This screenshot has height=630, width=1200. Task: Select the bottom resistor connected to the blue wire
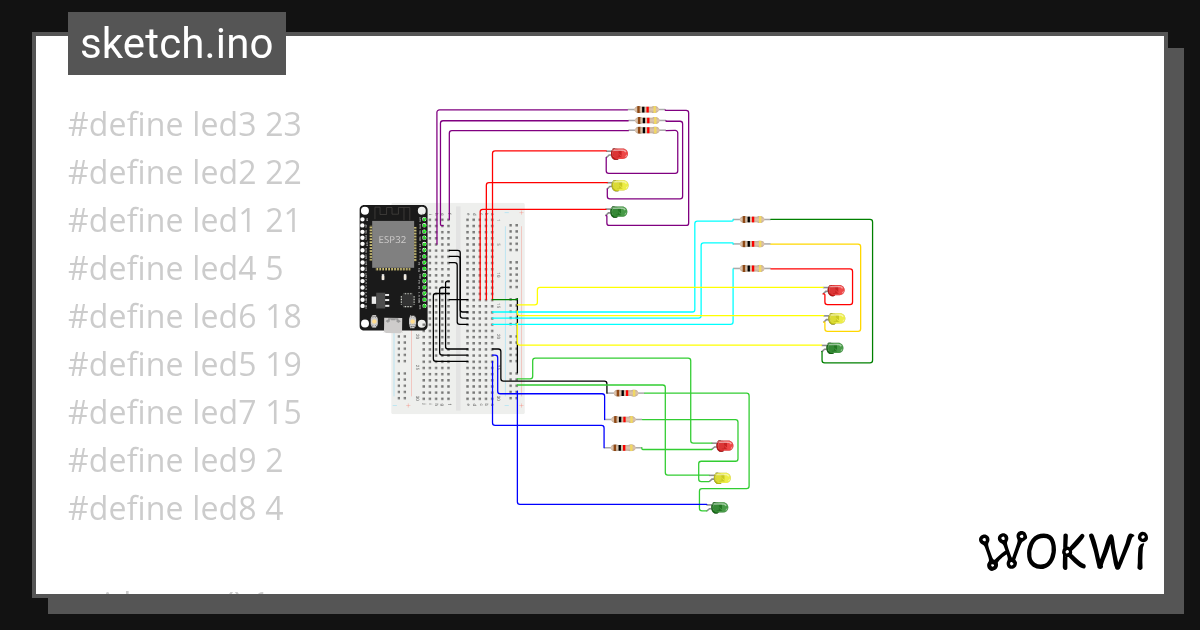pyautogui.click(x=624, y=447)
